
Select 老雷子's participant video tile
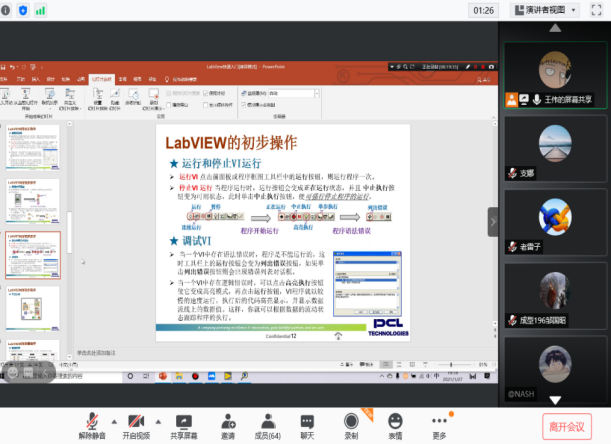[555, 222]
